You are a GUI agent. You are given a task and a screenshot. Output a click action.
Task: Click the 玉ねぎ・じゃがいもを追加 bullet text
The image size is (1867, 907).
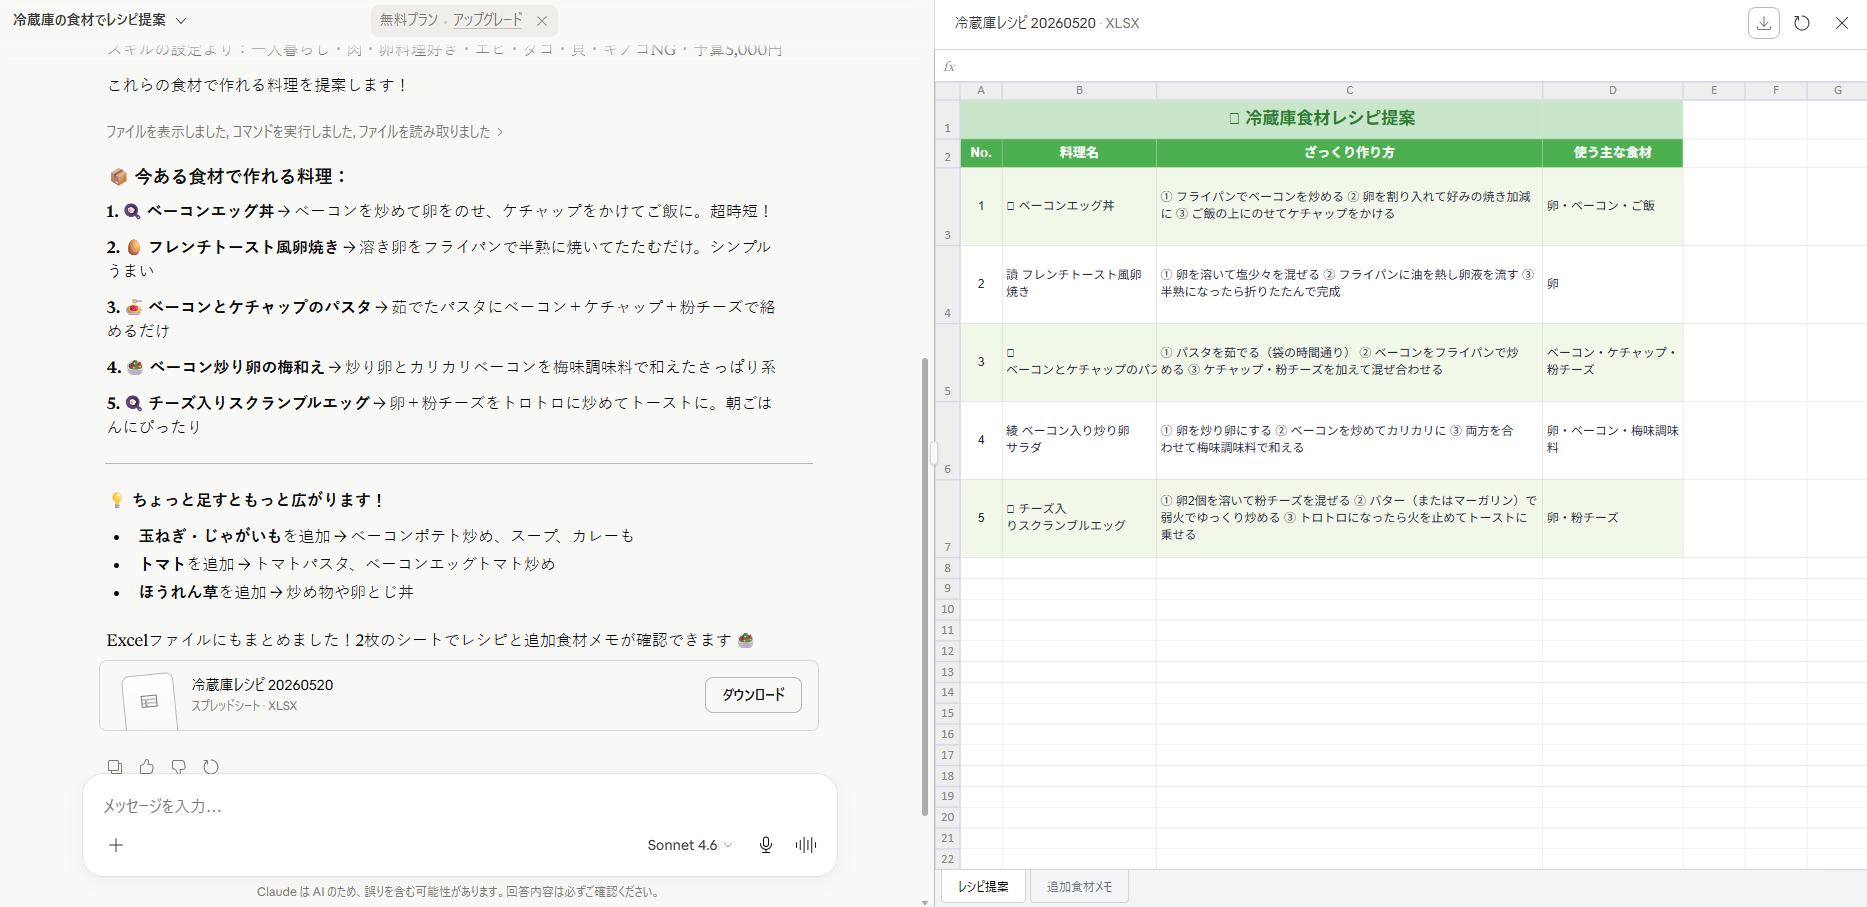point(386,536)
